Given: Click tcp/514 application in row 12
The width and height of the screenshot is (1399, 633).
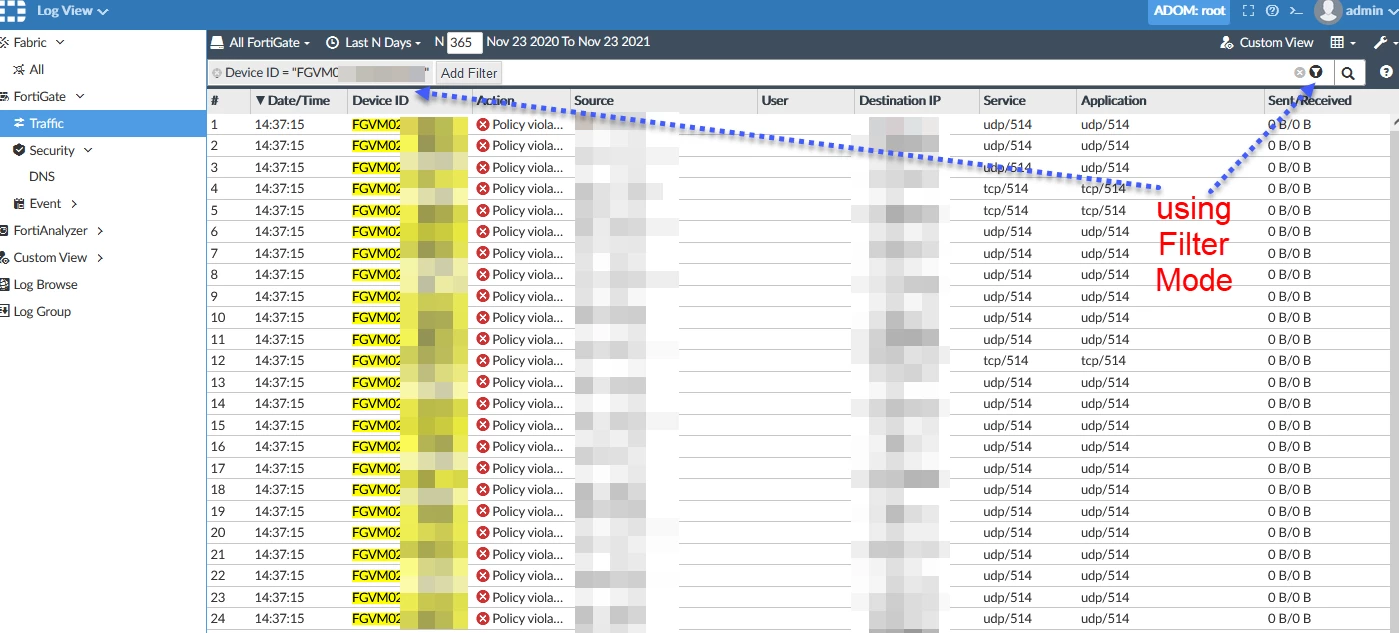Looking at the screenshot, I should tap(1103, 361).
